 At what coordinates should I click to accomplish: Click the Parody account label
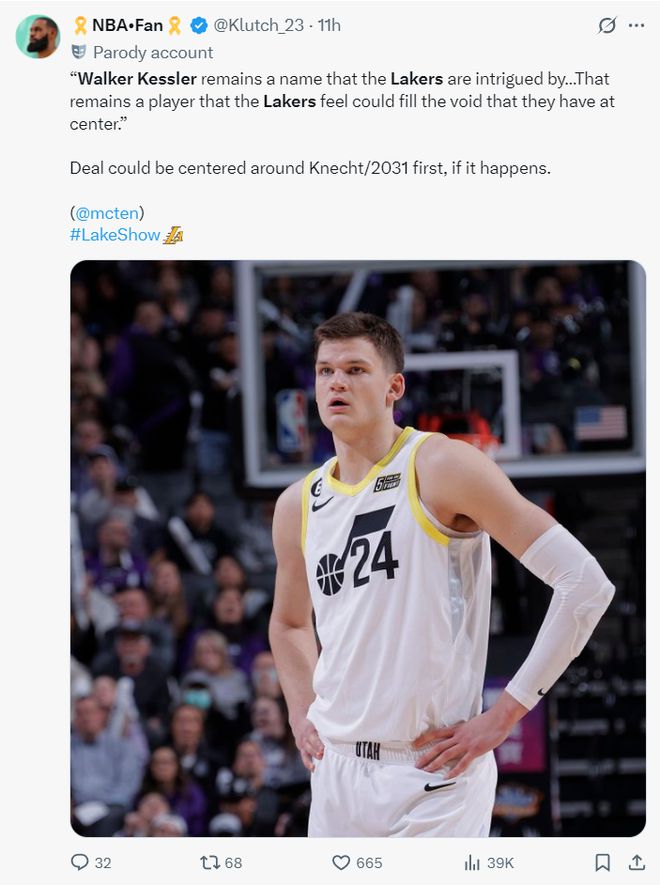click(x=153, y=52)
